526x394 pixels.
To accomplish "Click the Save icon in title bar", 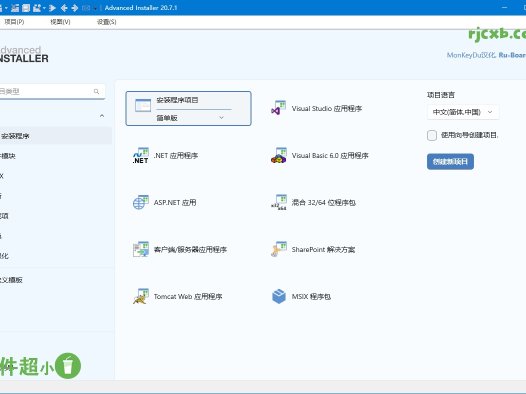I will [x=26, y=8].
